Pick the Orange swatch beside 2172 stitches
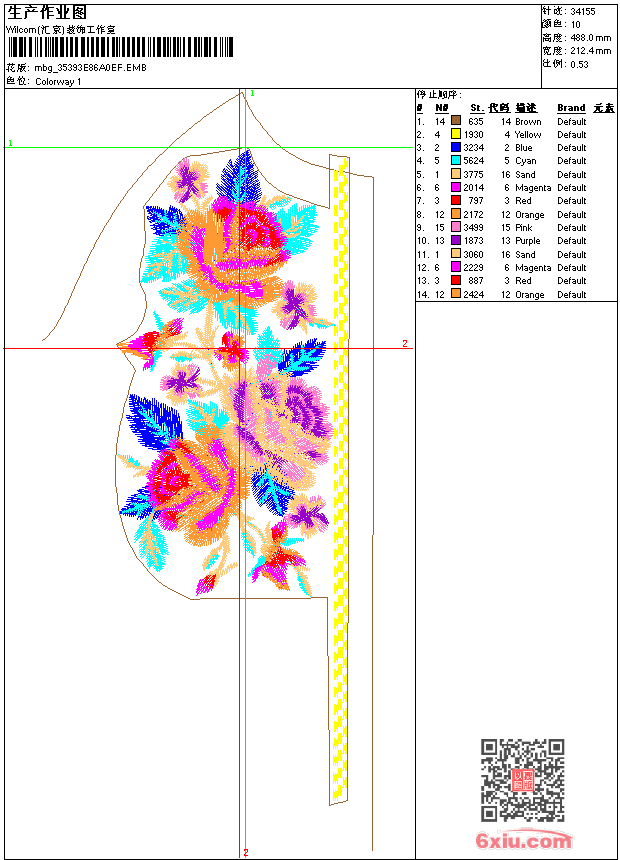Screen dimensions: 620x860 point(455,214)
